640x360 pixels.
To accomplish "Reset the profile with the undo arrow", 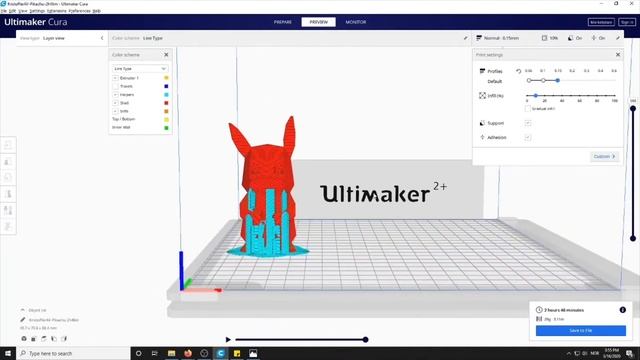I will tap(518, 71).
